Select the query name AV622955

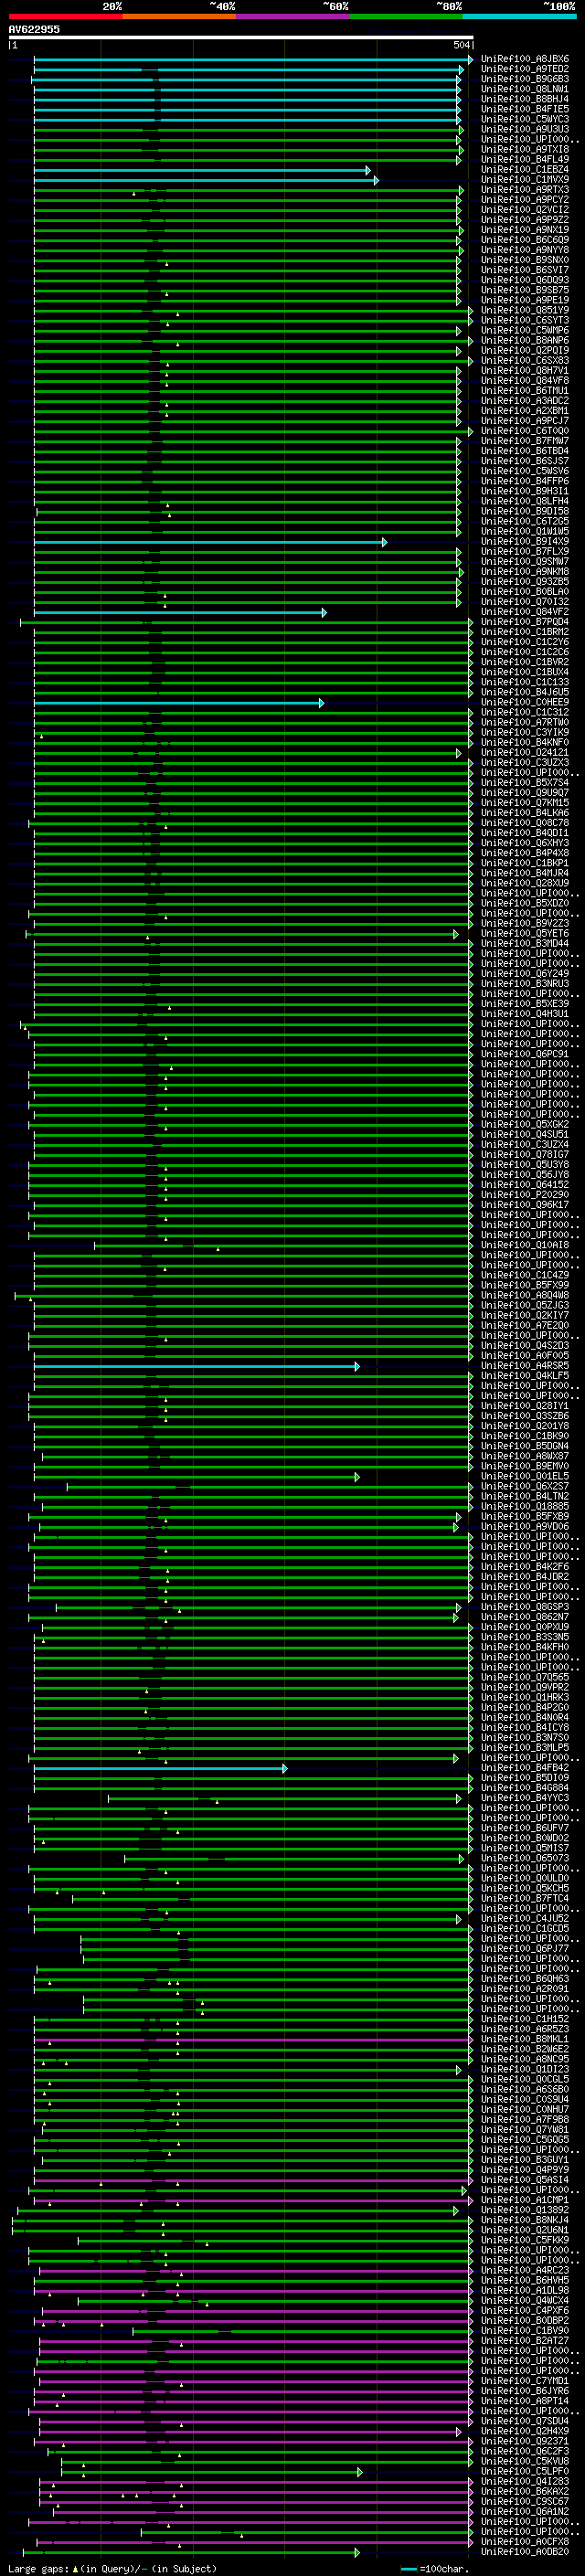pyautogui.click(x=34, y=29)
